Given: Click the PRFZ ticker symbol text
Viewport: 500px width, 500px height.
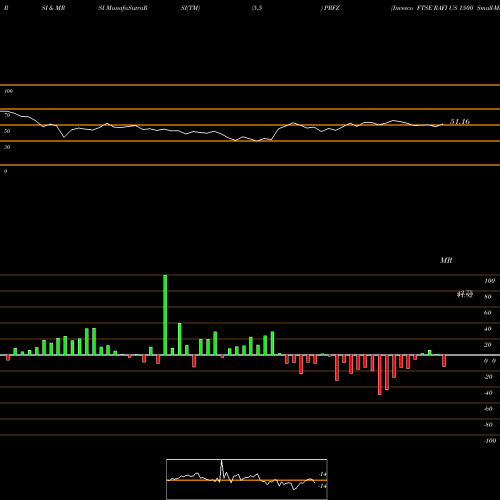Looking at the screenshot, I should coord(332,8).
